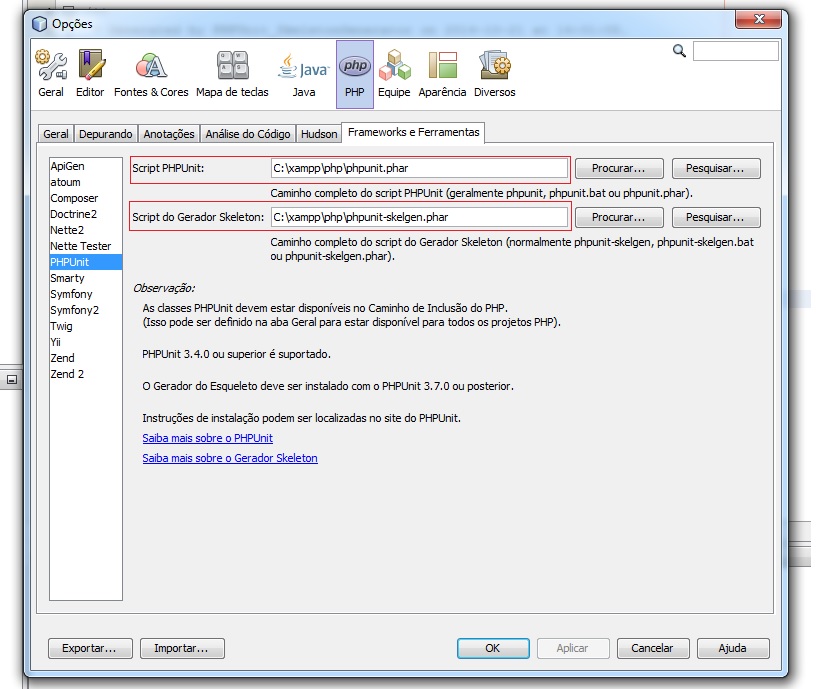Open Saiba mais sobre o PHPUnit link

tap(207, 438)
